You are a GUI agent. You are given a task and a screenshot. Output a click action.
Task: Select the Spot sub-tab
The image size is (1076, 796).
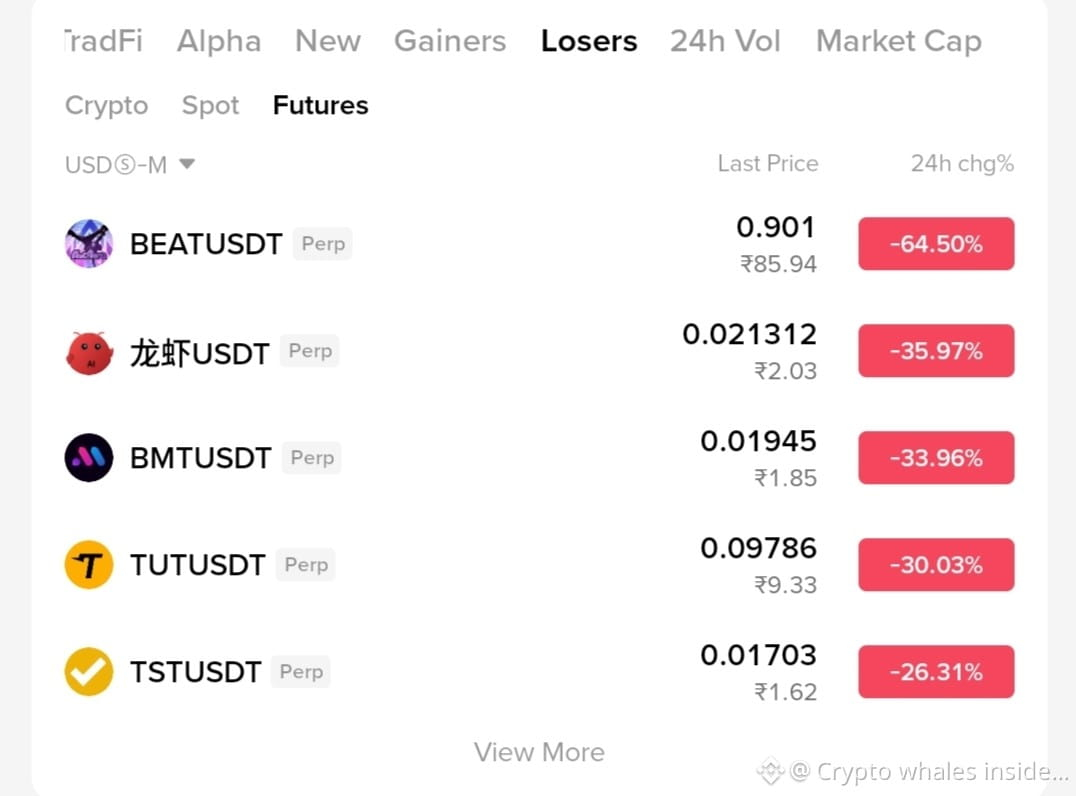click(x=210, y=106)
